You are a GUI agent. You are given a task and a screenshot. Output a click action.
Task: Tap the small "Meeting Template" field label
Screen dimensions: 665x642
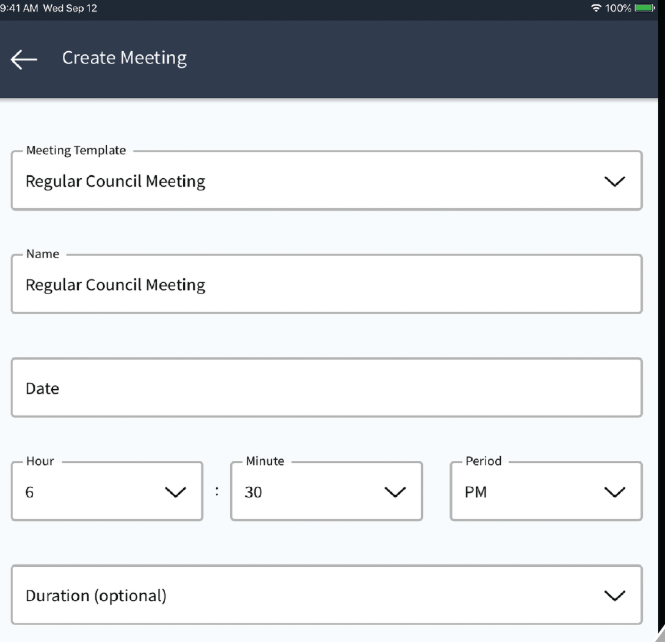76,151
